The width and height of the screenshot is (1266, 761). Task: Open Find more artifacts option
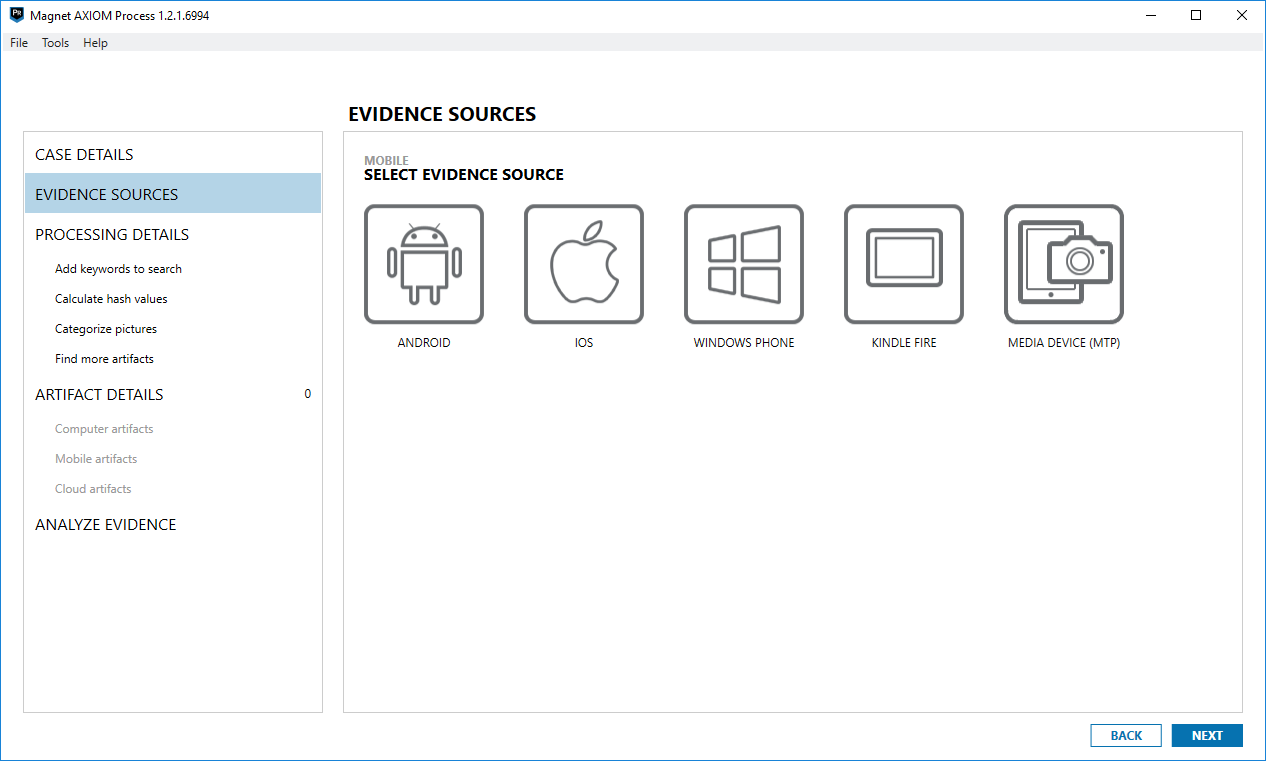[104, 359]
